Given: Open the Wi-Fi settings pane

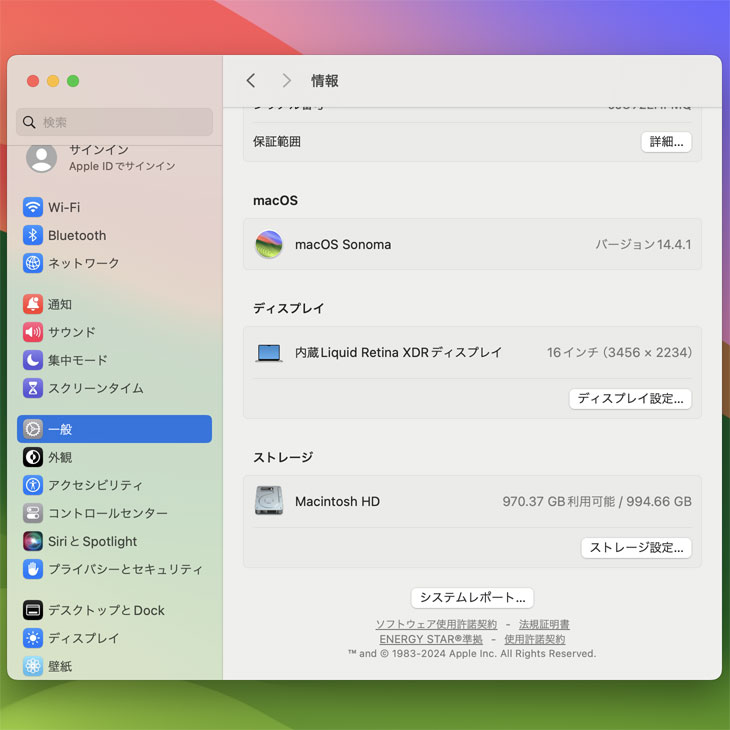Looking at the screenshot, I should click(115, 207).
